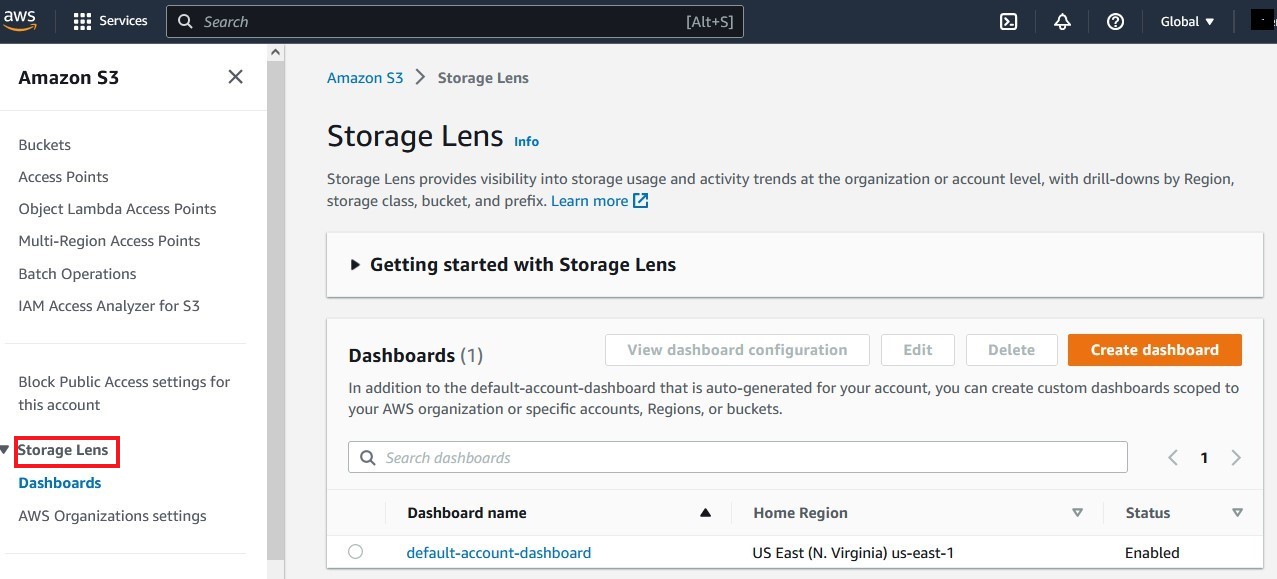Click the search magnifier in dashboards field
The image size is (1277, 579).
[367, 458]
